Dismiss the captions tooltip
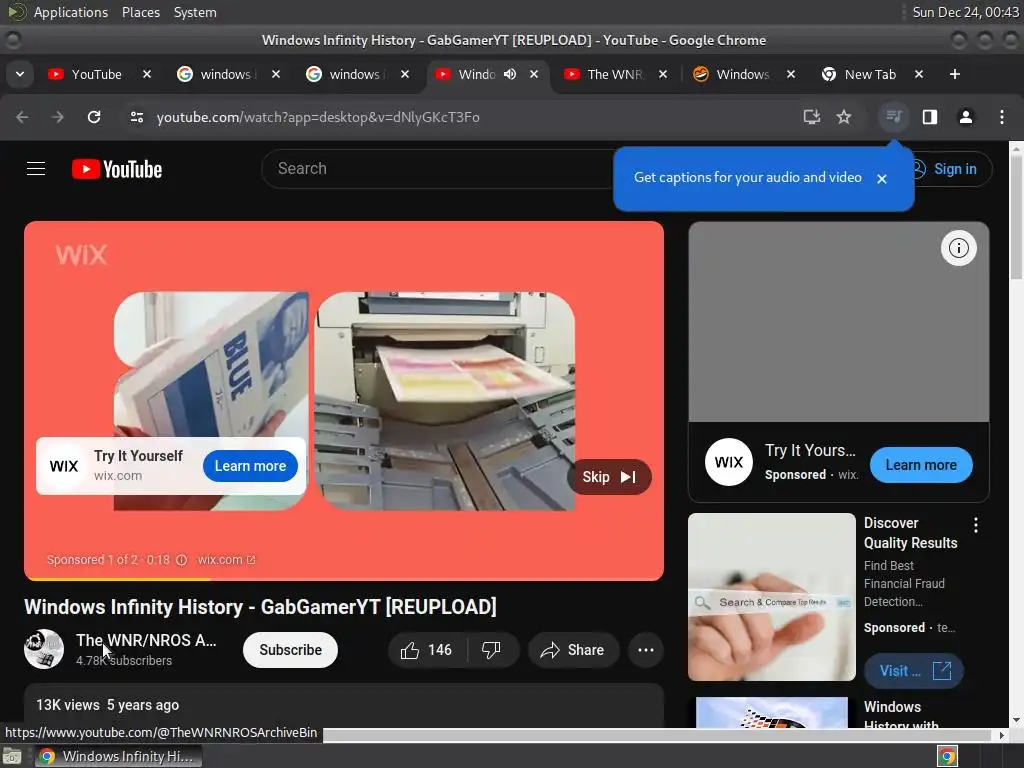1024x768 pixels. pos(882,178)
